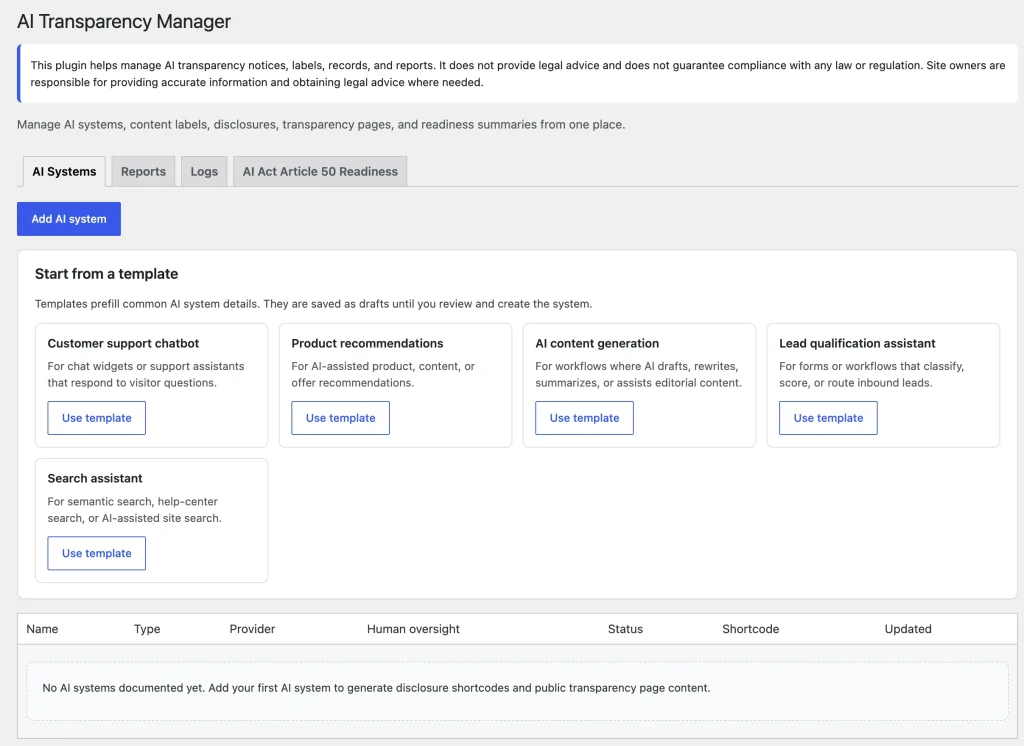Click the 'For chat widgets or support assistants' description
This screenshot has width=1024, height=746.
(x=146, y=374)
